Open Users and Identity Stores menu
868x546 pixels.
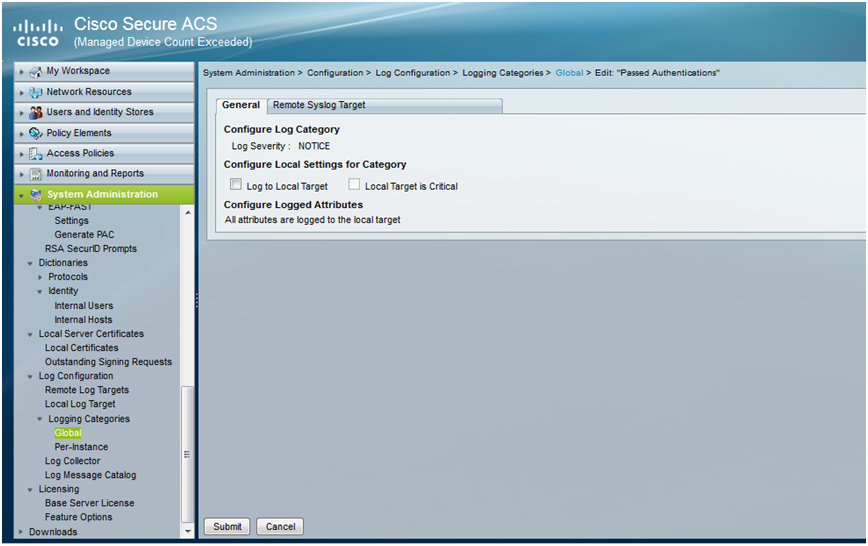[104, 112]
